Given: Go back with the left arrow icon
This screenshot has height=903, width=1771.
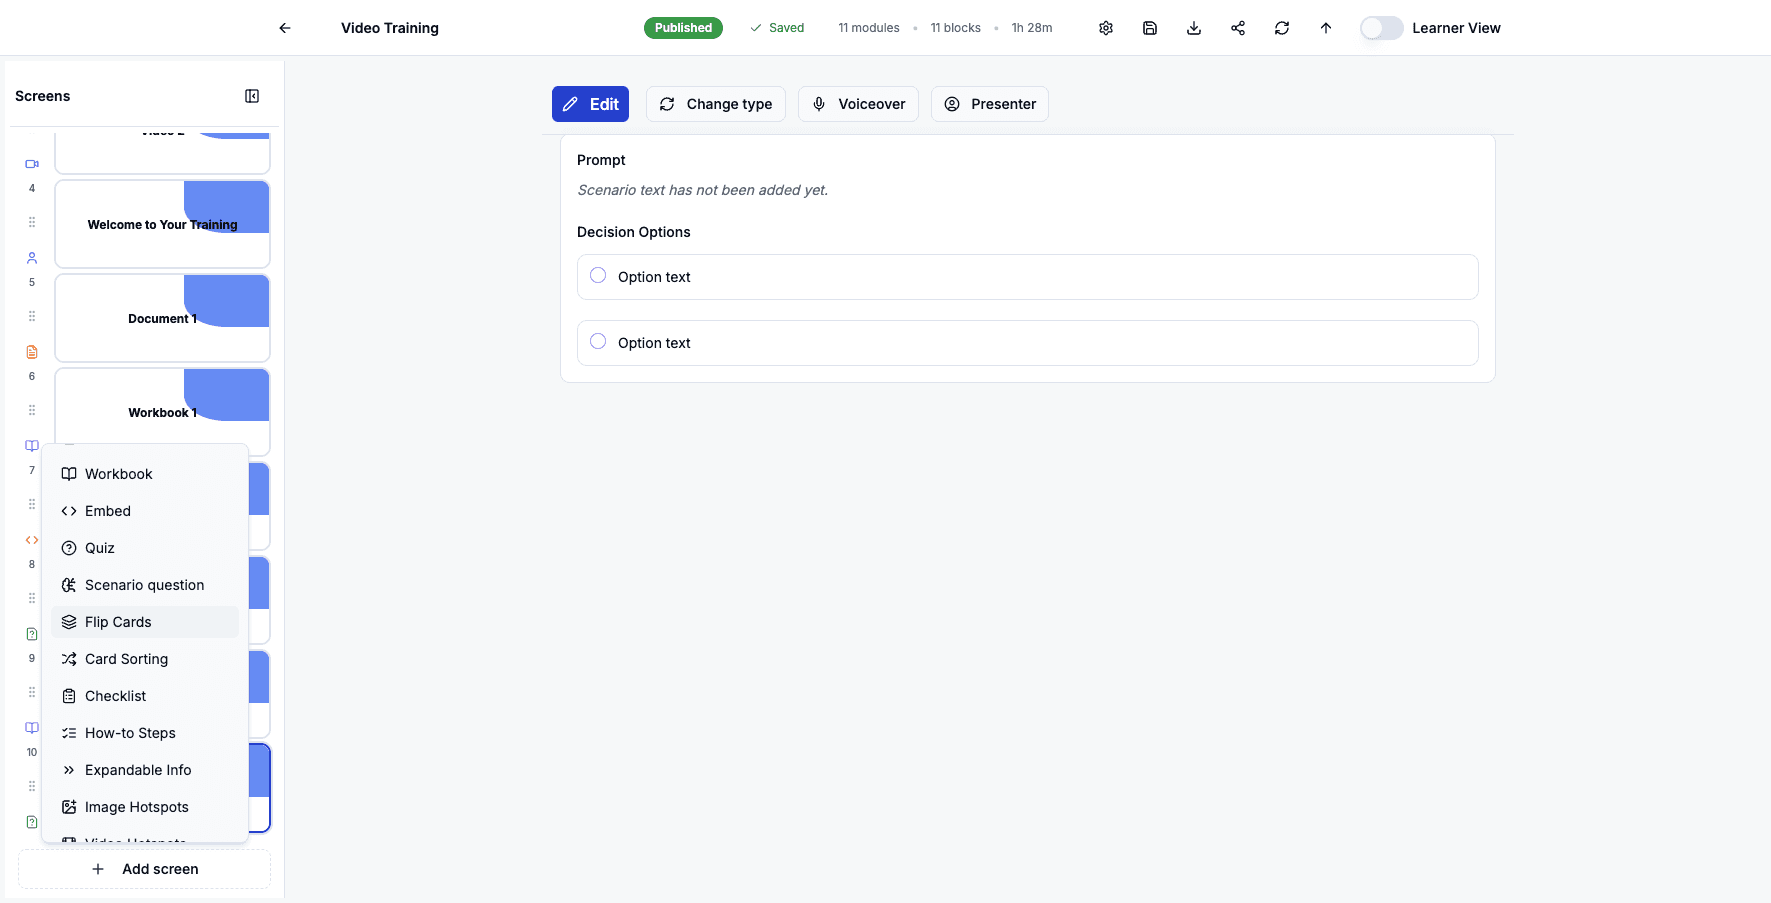Looking at the screenshot, I should 285,28.
